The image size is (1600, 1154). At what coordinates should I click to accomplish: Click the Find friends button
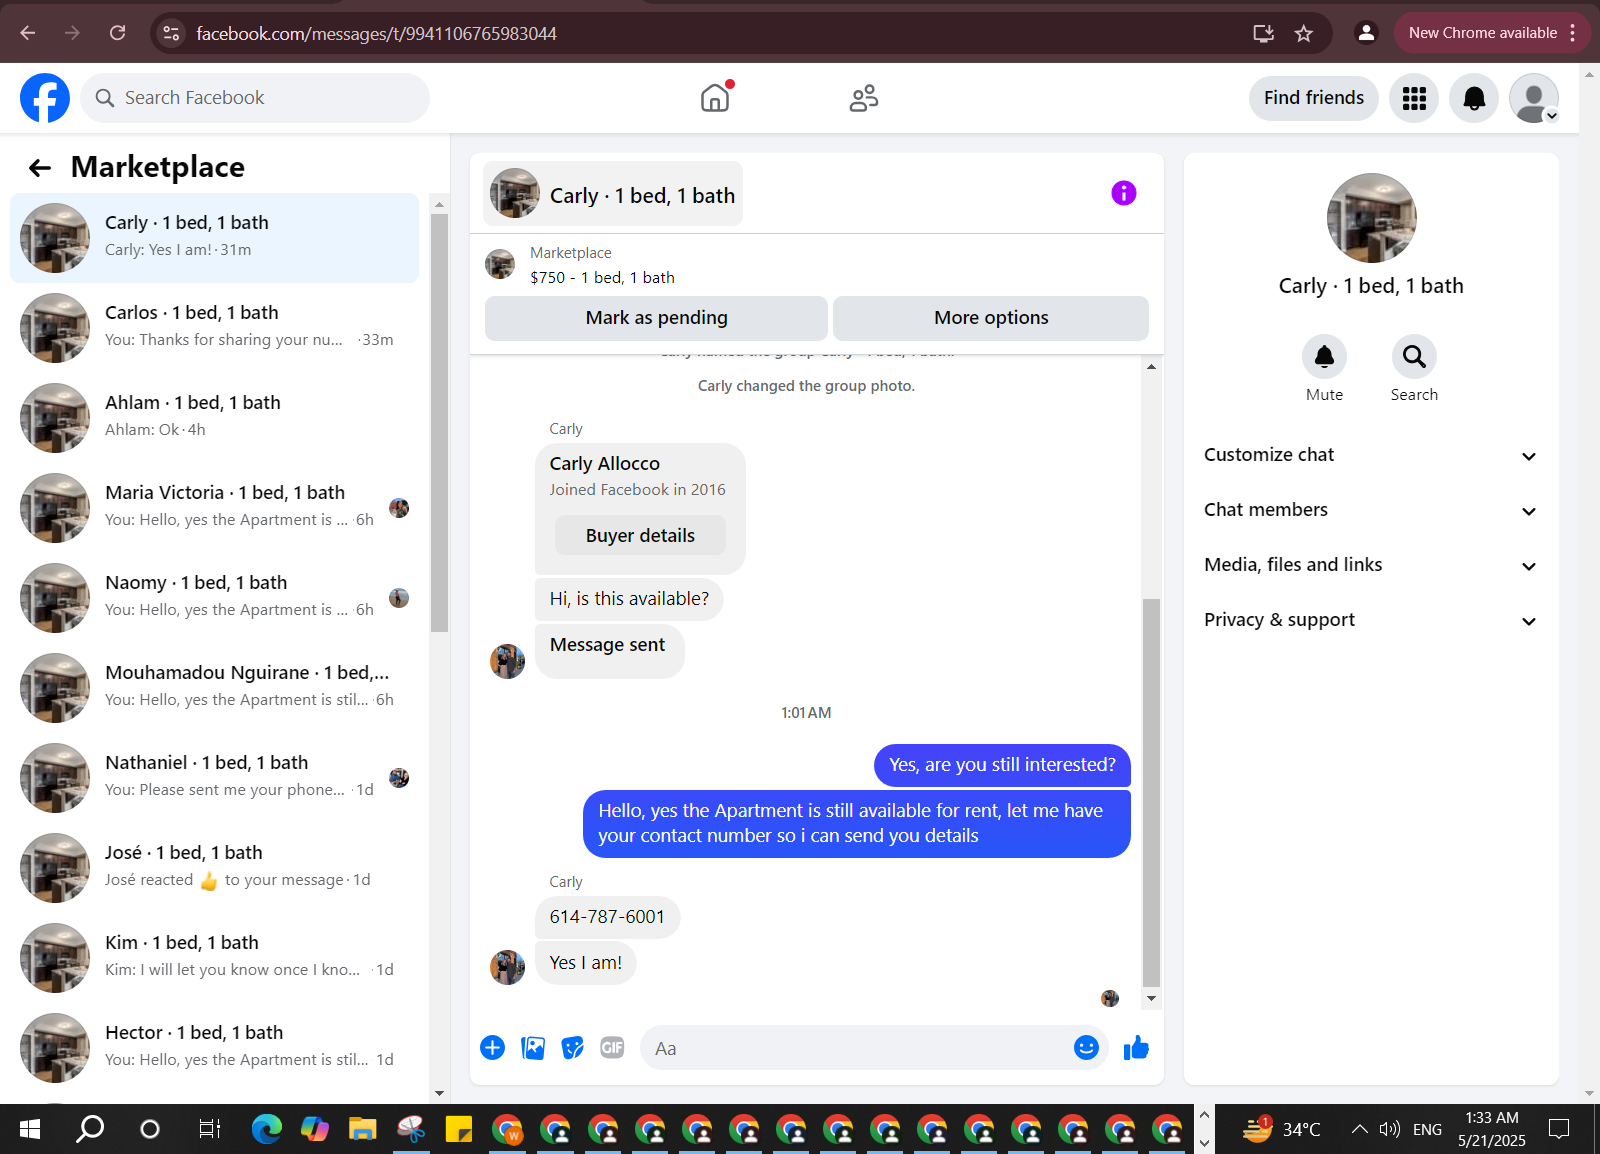pyautogui.click(x=1313, y=98)
